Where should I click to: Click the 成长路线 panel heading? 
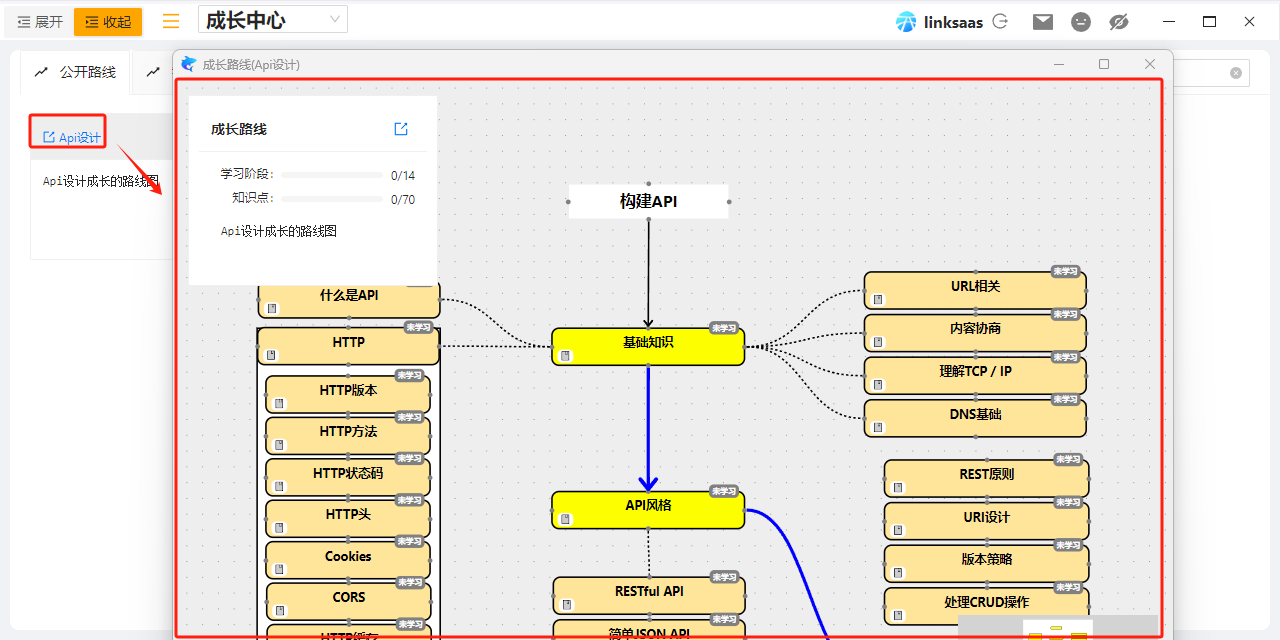tap(239, 129)
